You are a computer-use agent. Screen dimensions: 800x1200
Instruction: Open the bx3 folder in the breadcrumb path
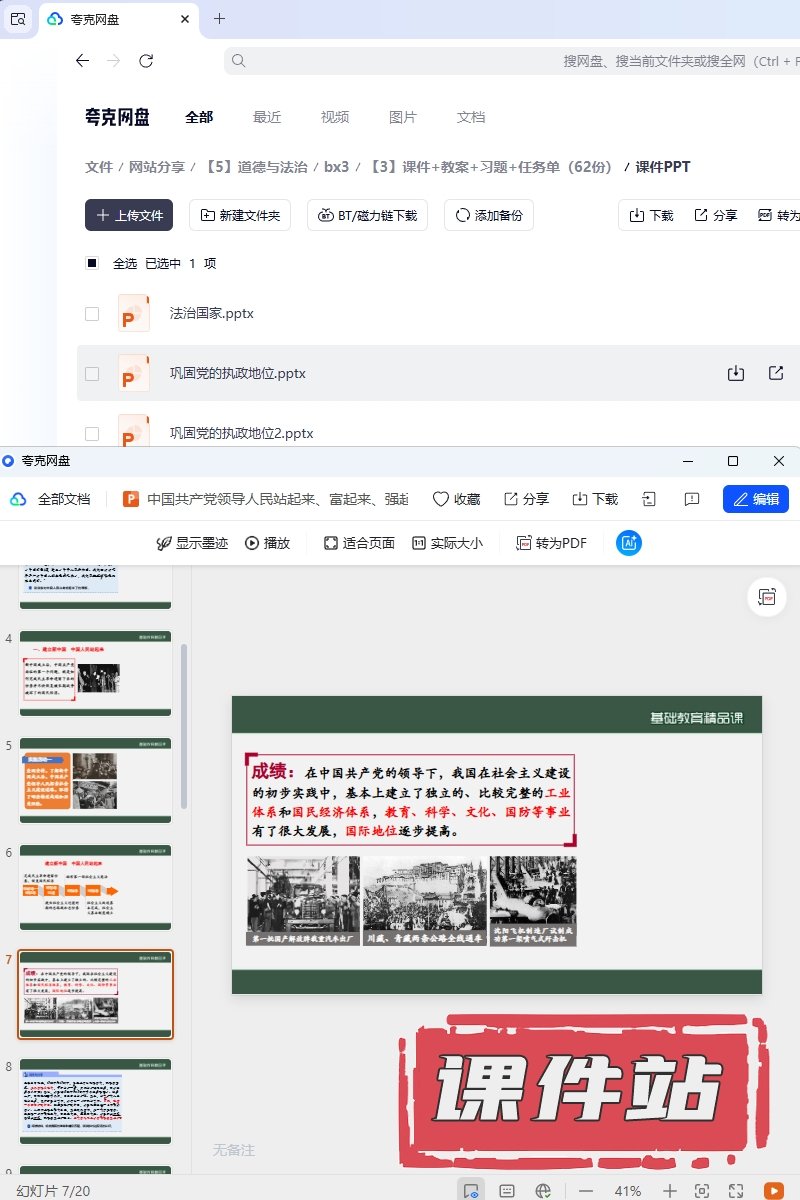[336, 167]
